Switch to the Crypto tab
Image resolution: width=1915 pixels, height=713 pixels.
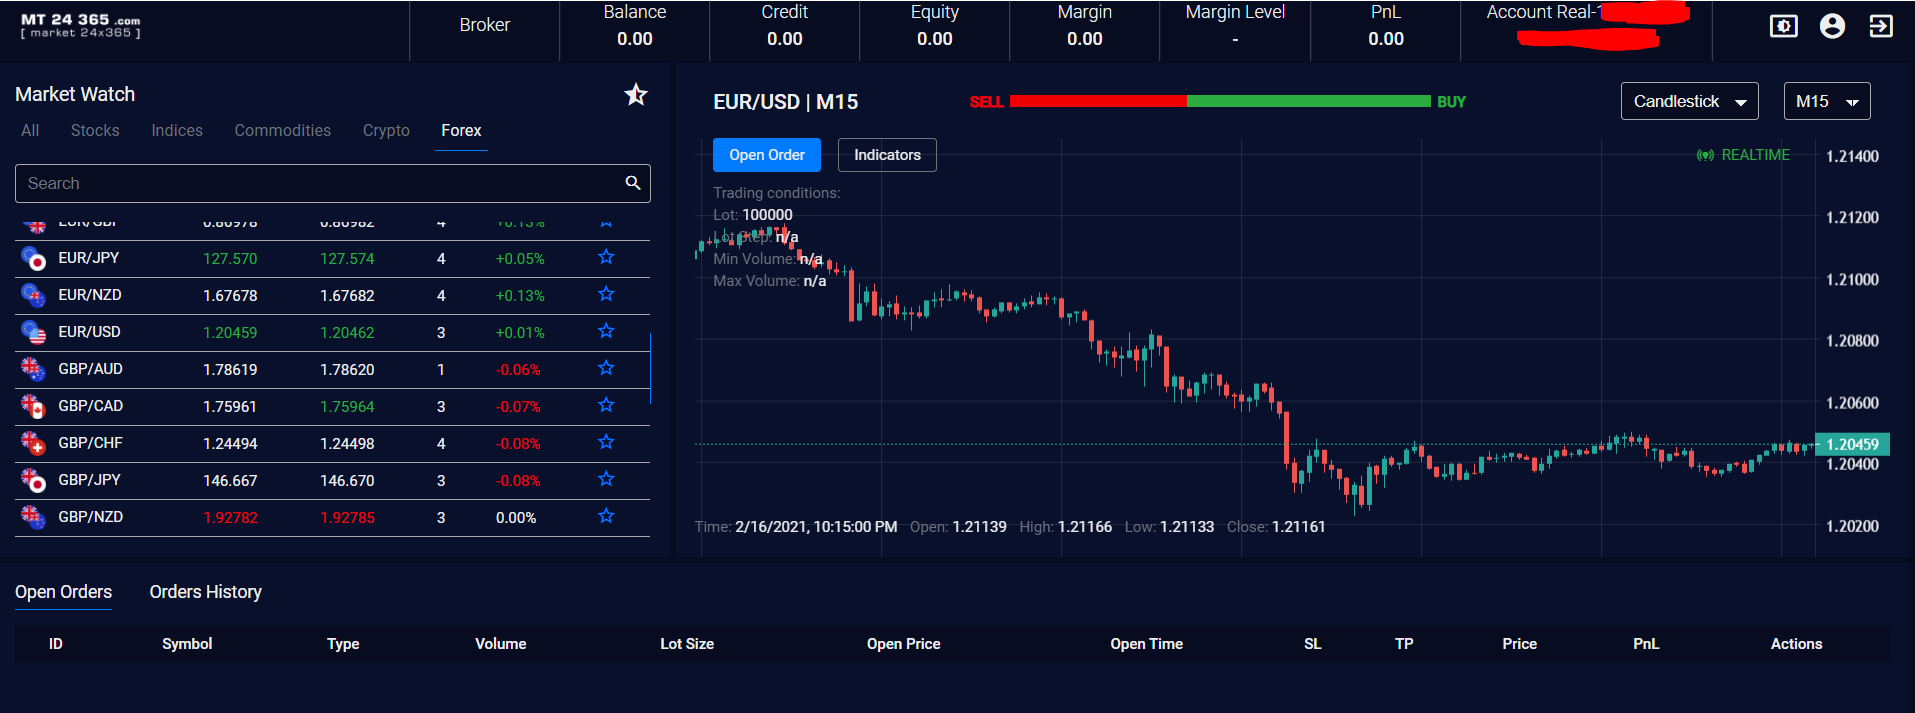tap(386, 131)
